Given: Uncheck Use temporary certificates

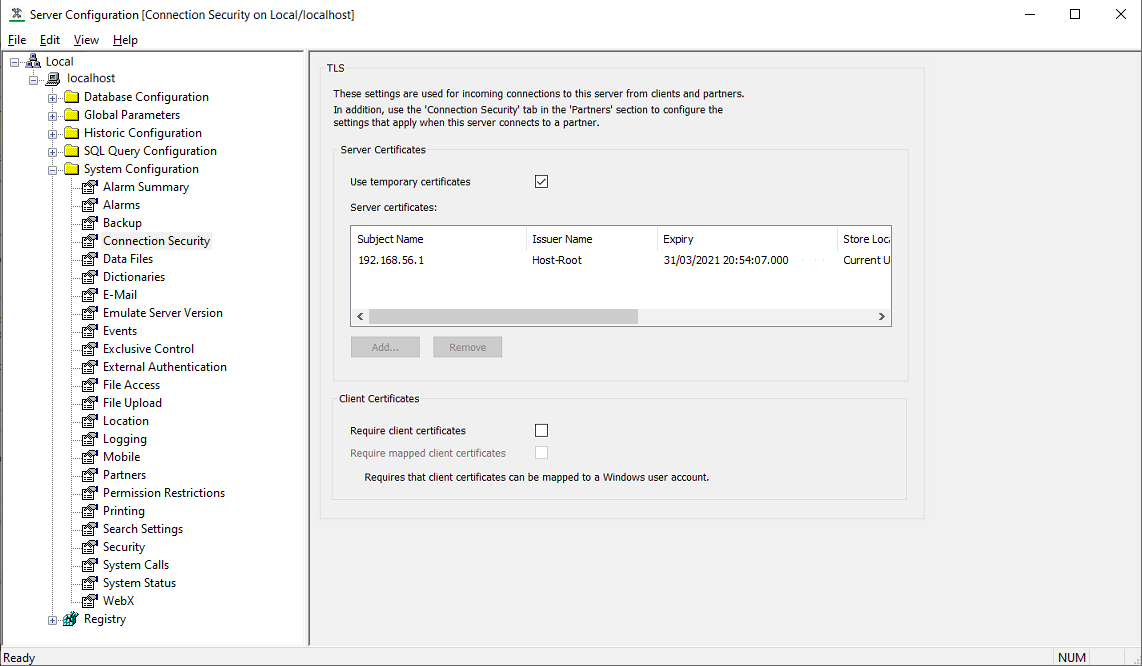Looking at the screenshot, I should 541,181.
